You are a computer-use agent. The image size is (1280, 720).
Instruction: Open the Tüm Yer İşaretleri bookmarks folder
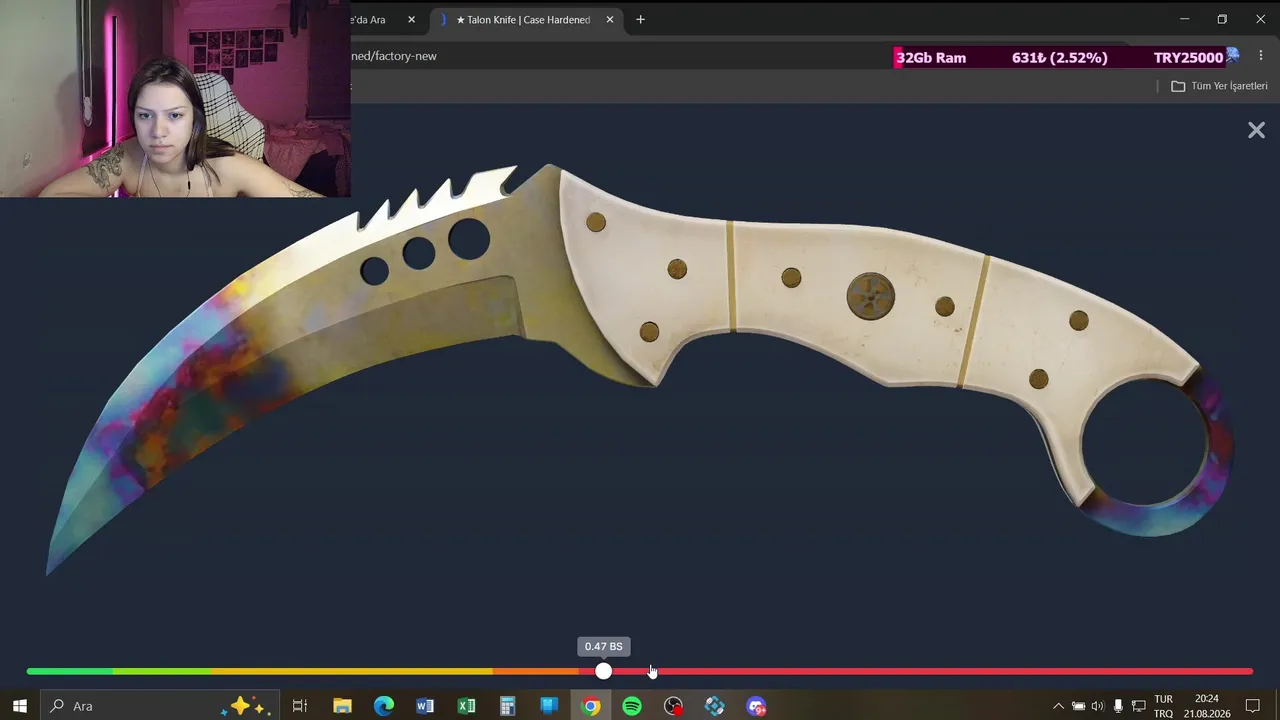1219,86
